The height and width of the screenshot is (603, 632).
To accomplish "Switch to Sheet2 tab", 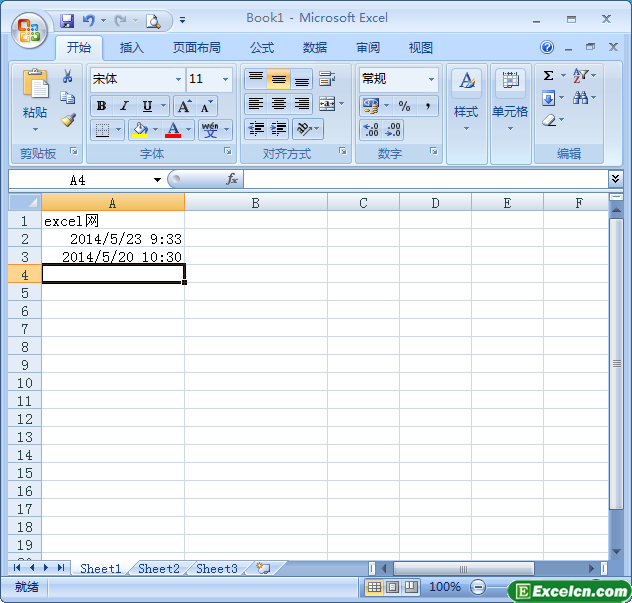I will (159, 568).
